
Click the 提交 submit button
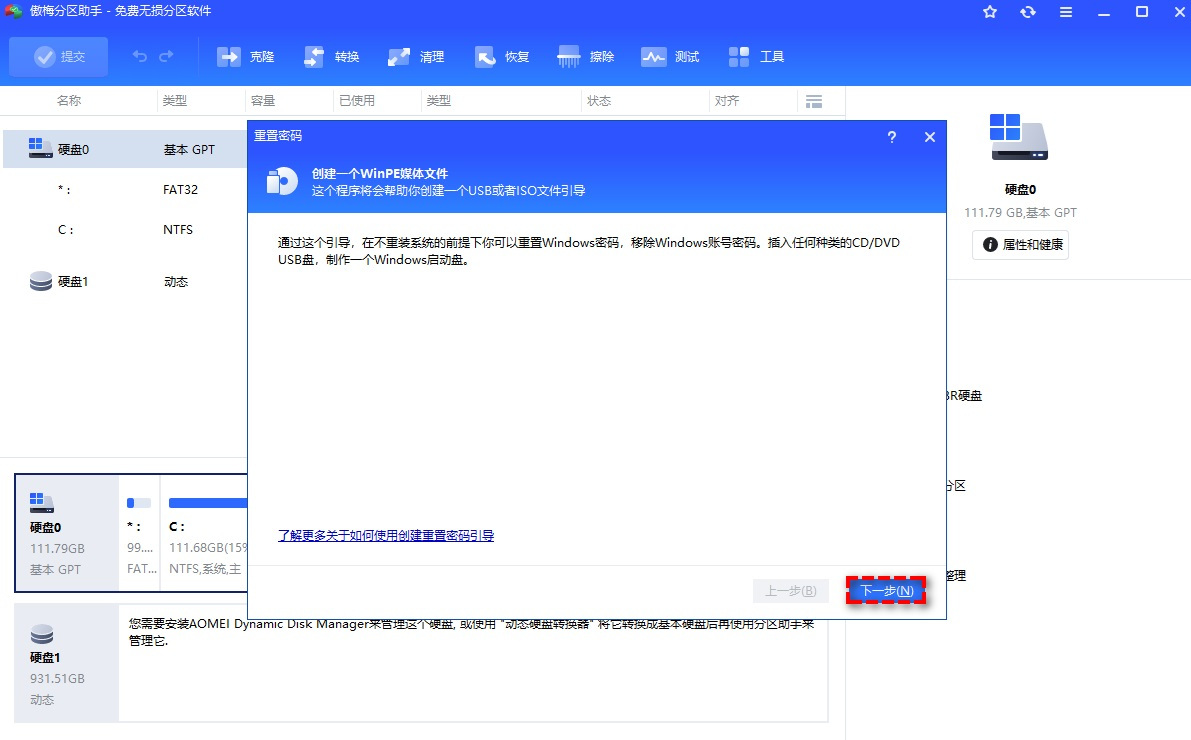click(58, 56)
